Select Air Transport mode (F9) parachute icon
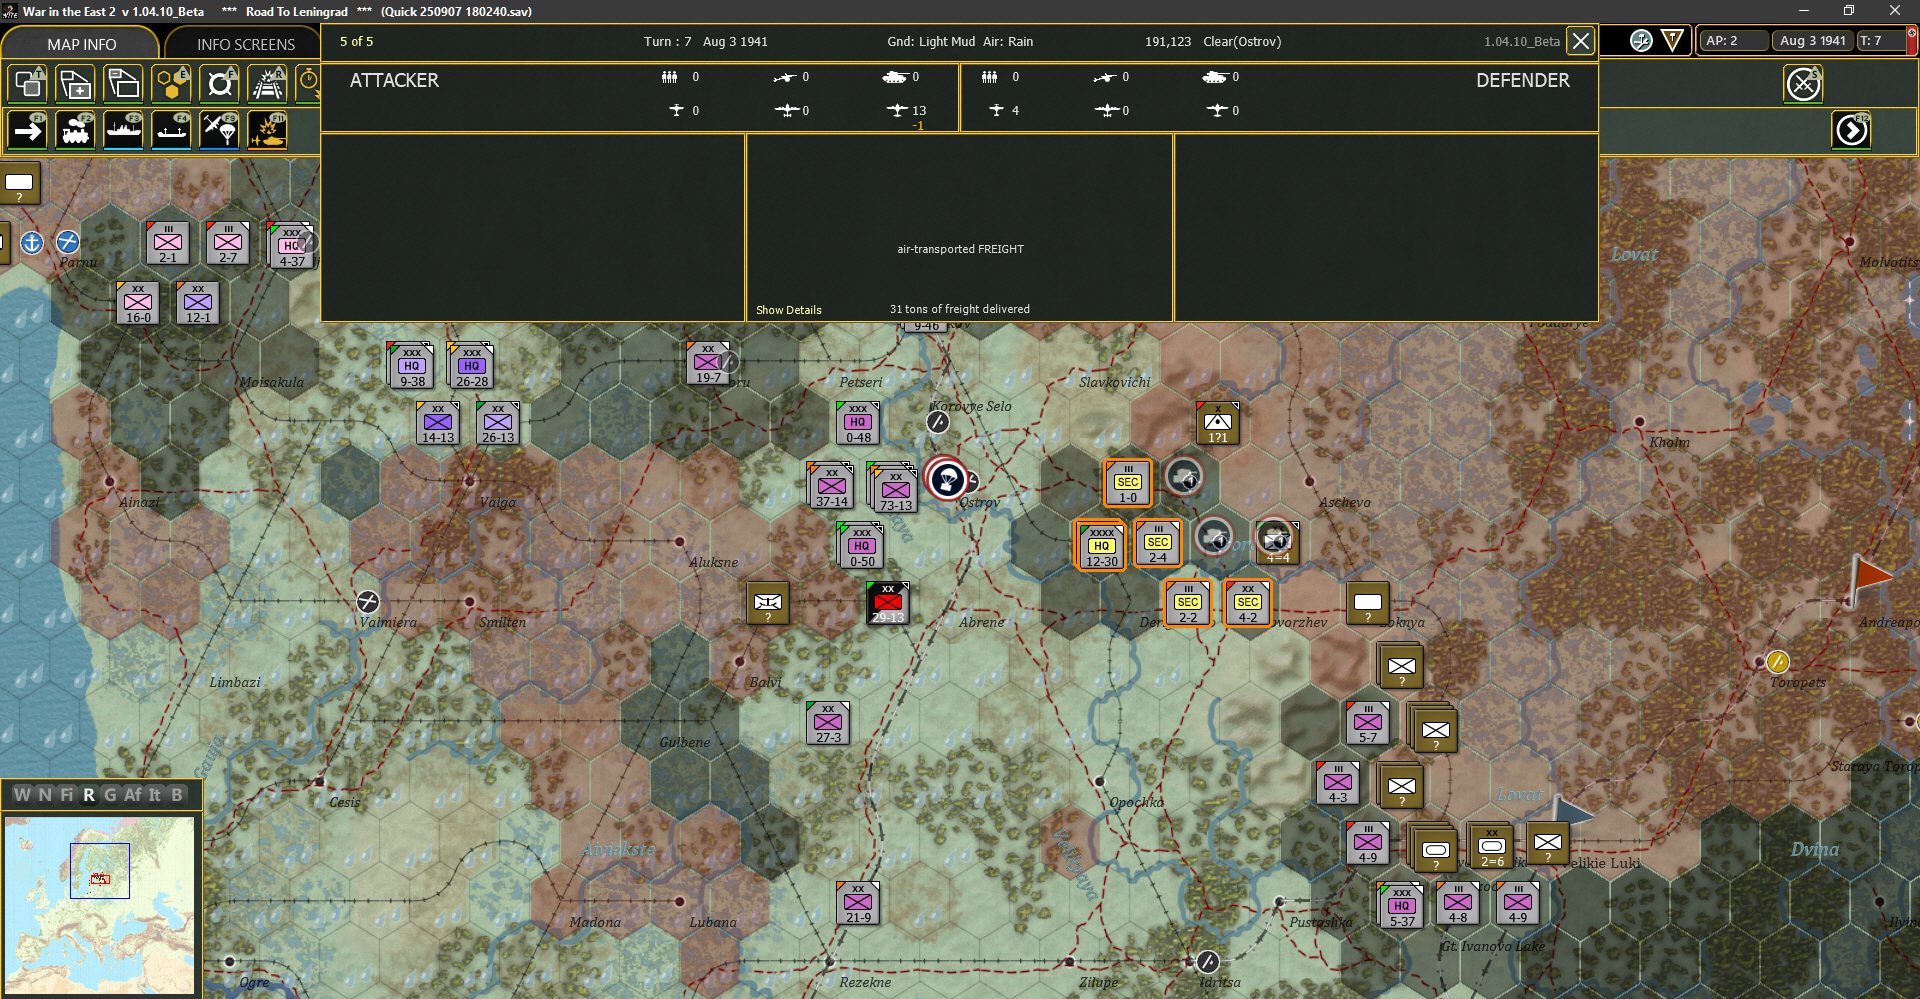This screenshot has width=1920, height=999. [219, 130]
